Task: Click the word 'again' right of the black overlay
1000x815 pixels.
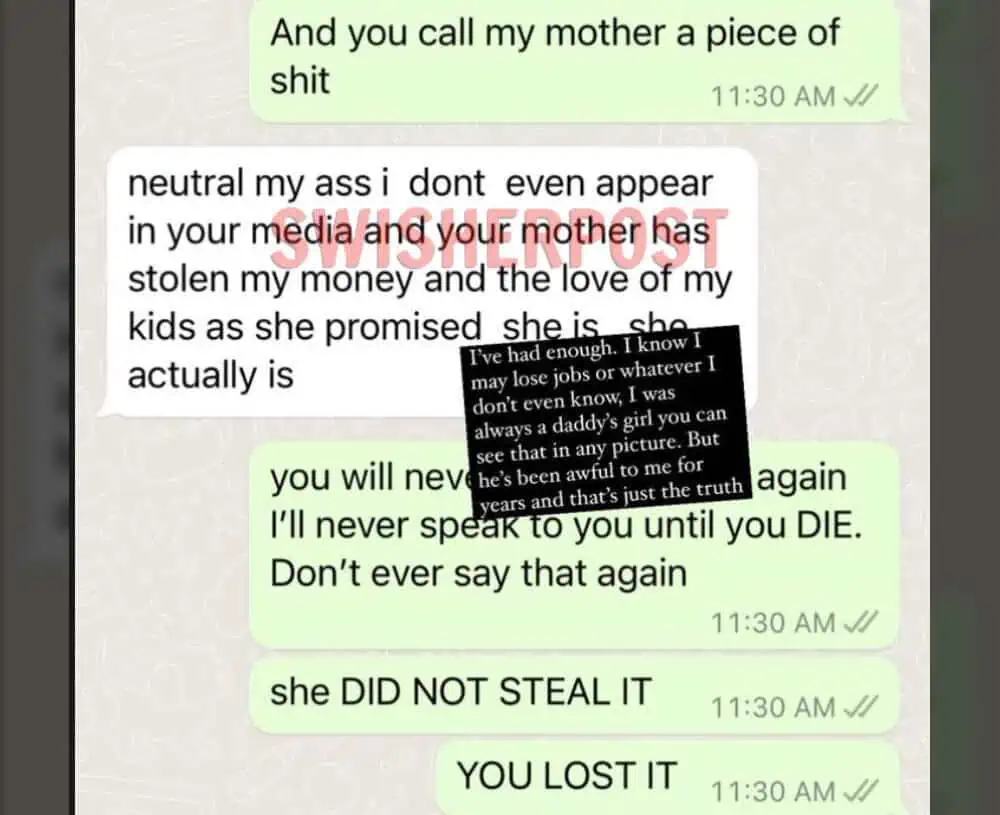Action: 802,480
